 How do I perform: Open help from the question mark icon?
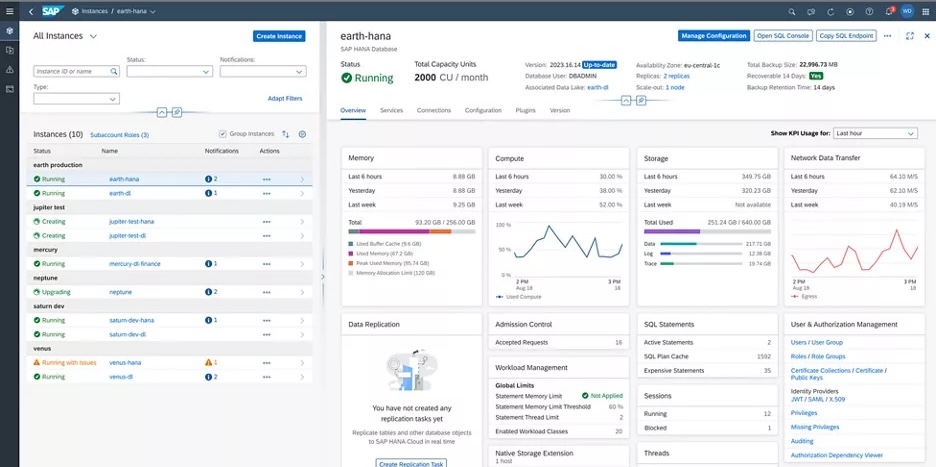[869, 11]
